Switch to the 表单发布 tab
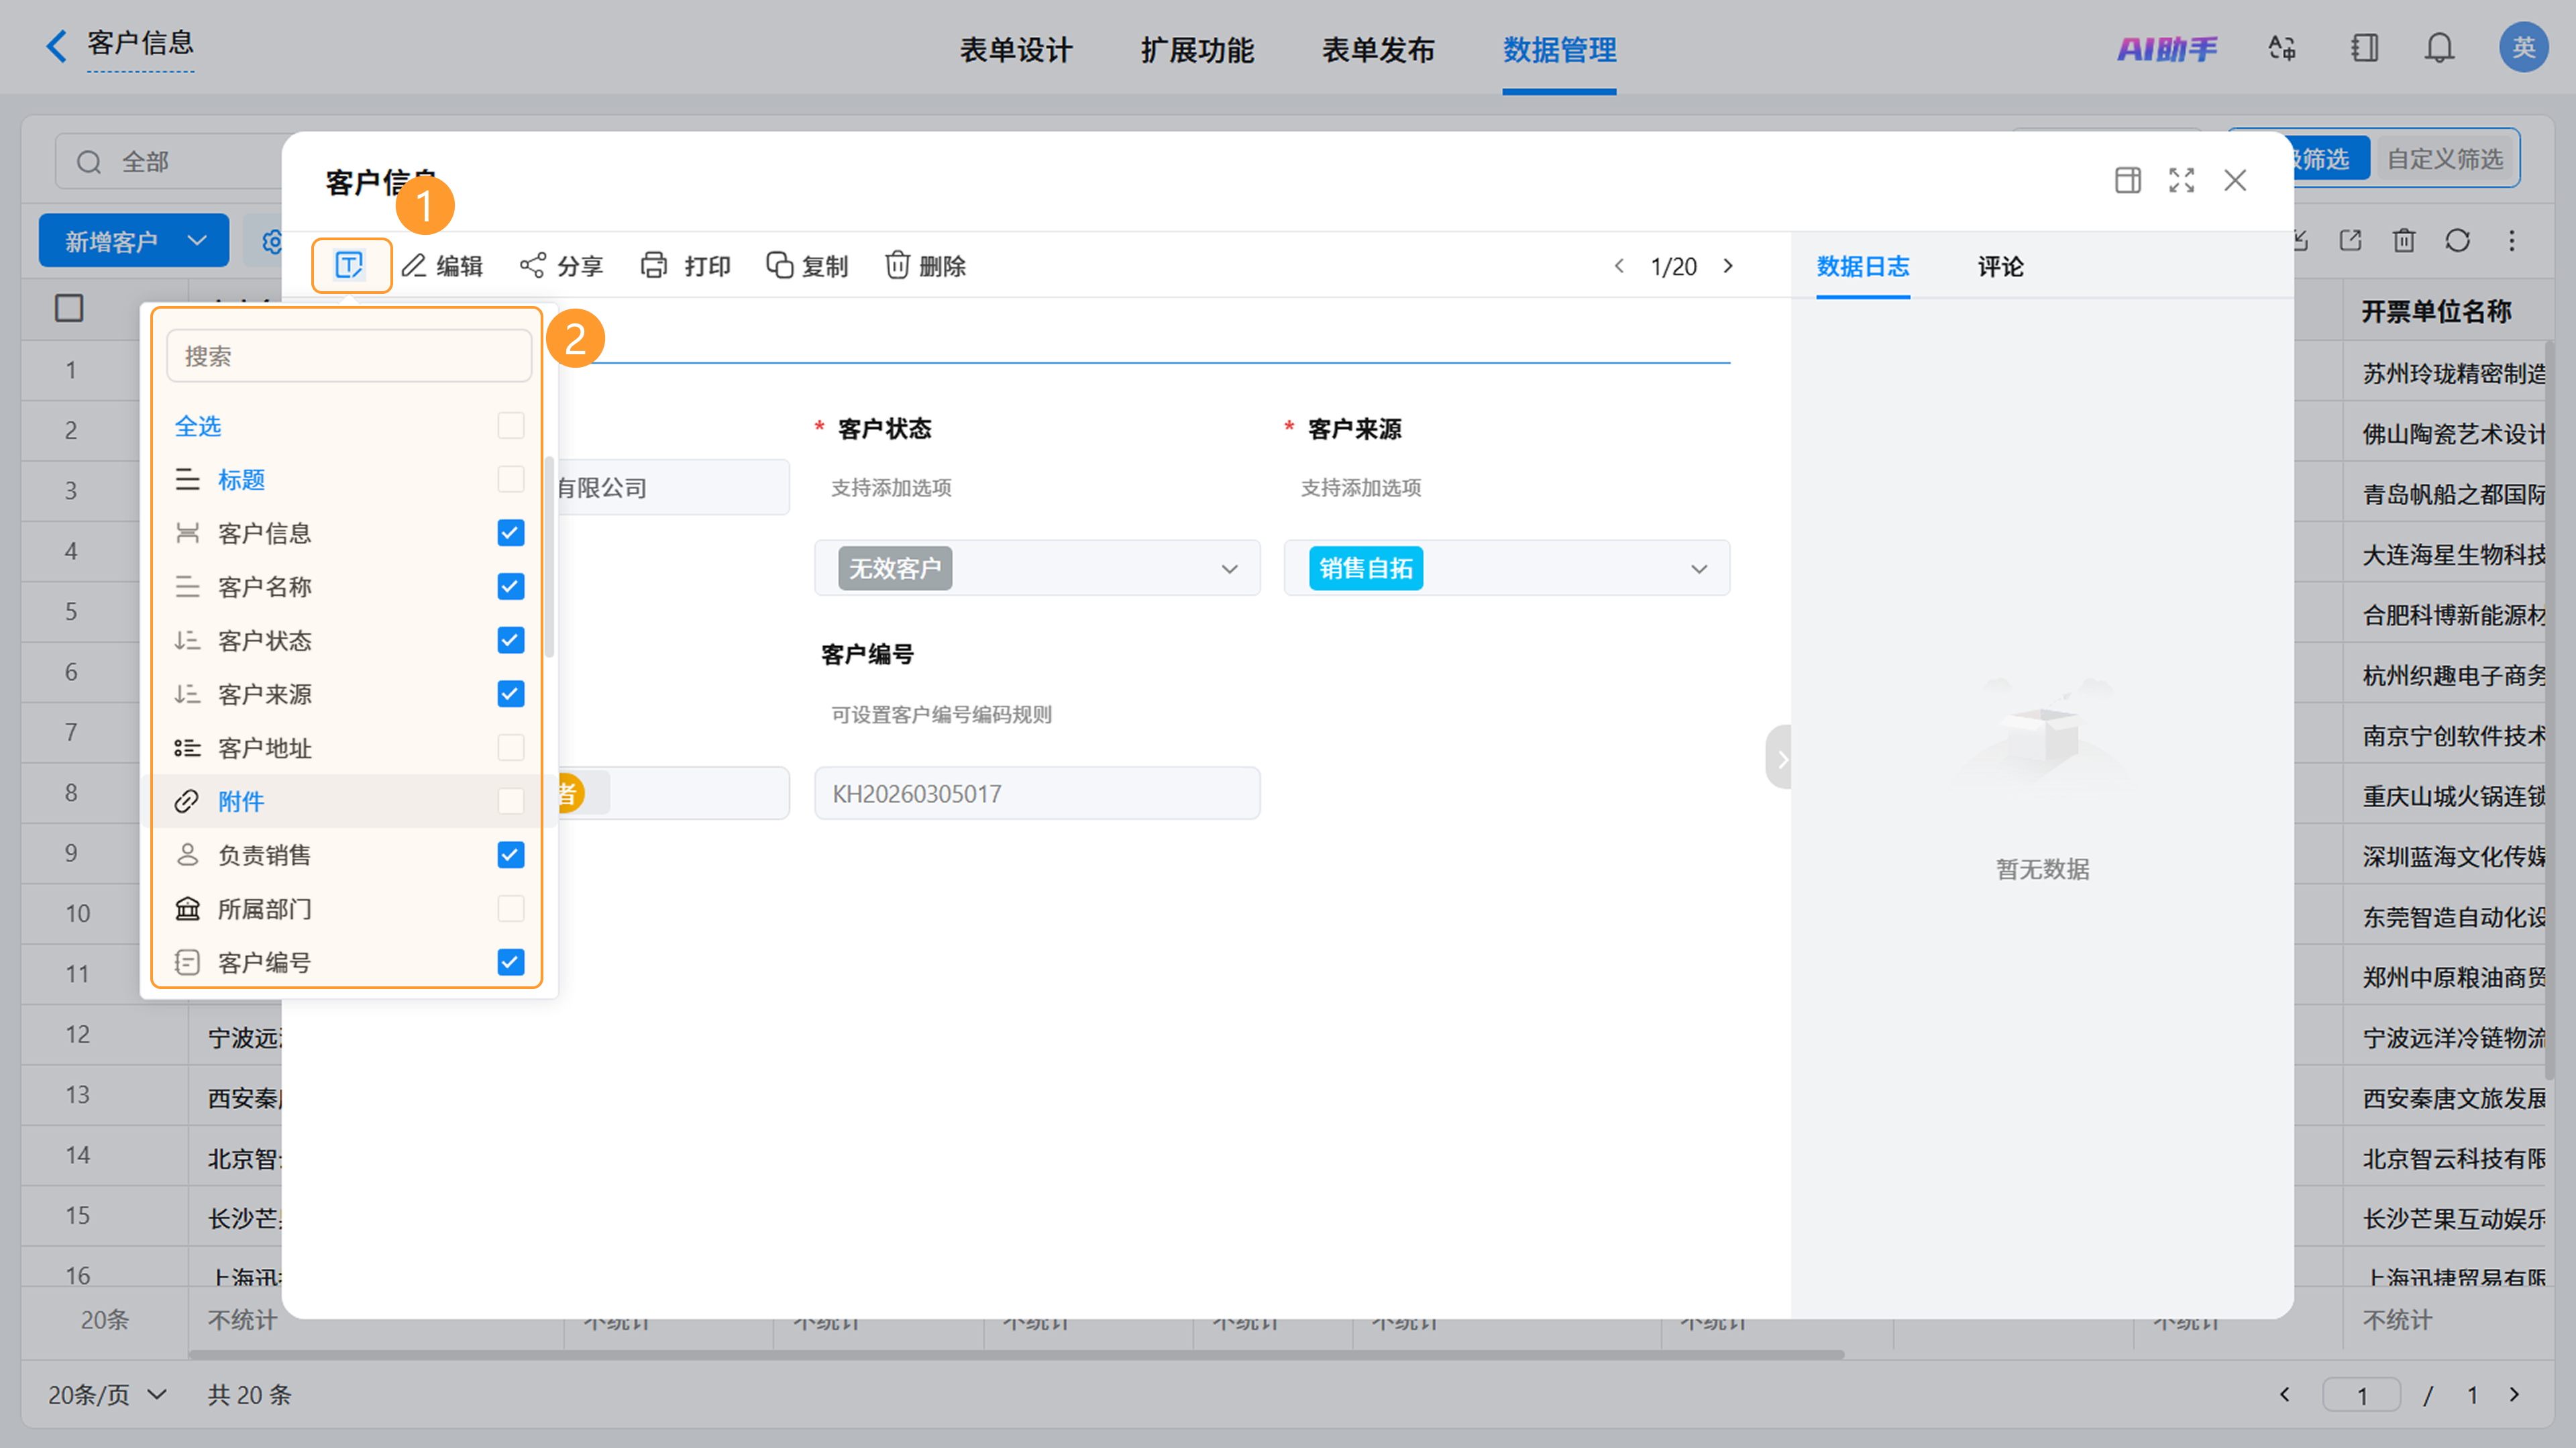 click(x=1378, y=50)
